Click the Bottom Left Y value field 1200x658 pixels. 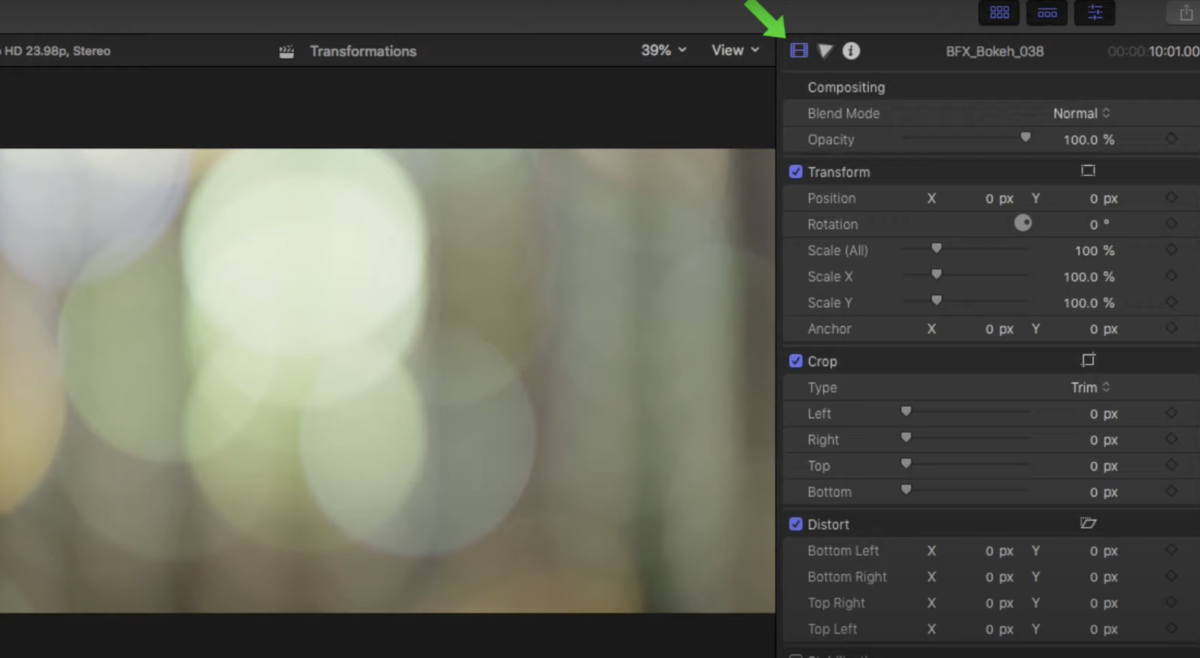(x=1104, y=550)
